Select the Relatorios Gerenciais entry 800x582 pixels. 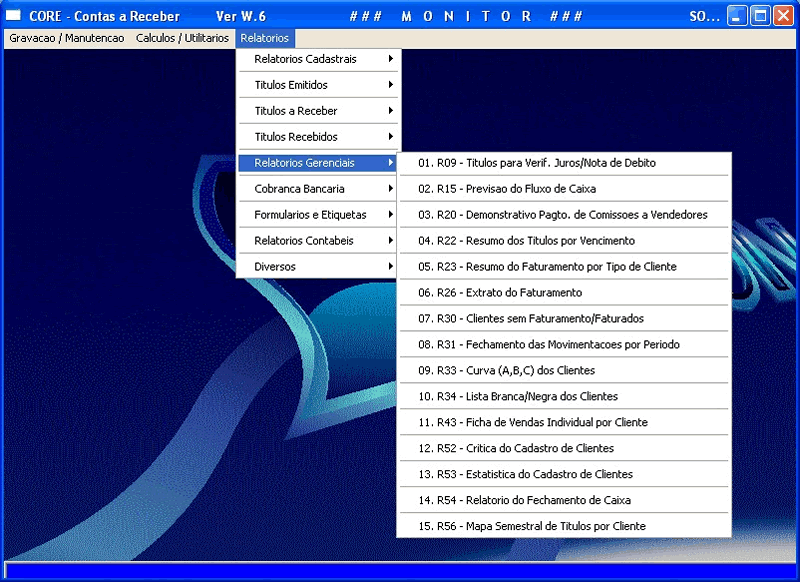point(318,163)
